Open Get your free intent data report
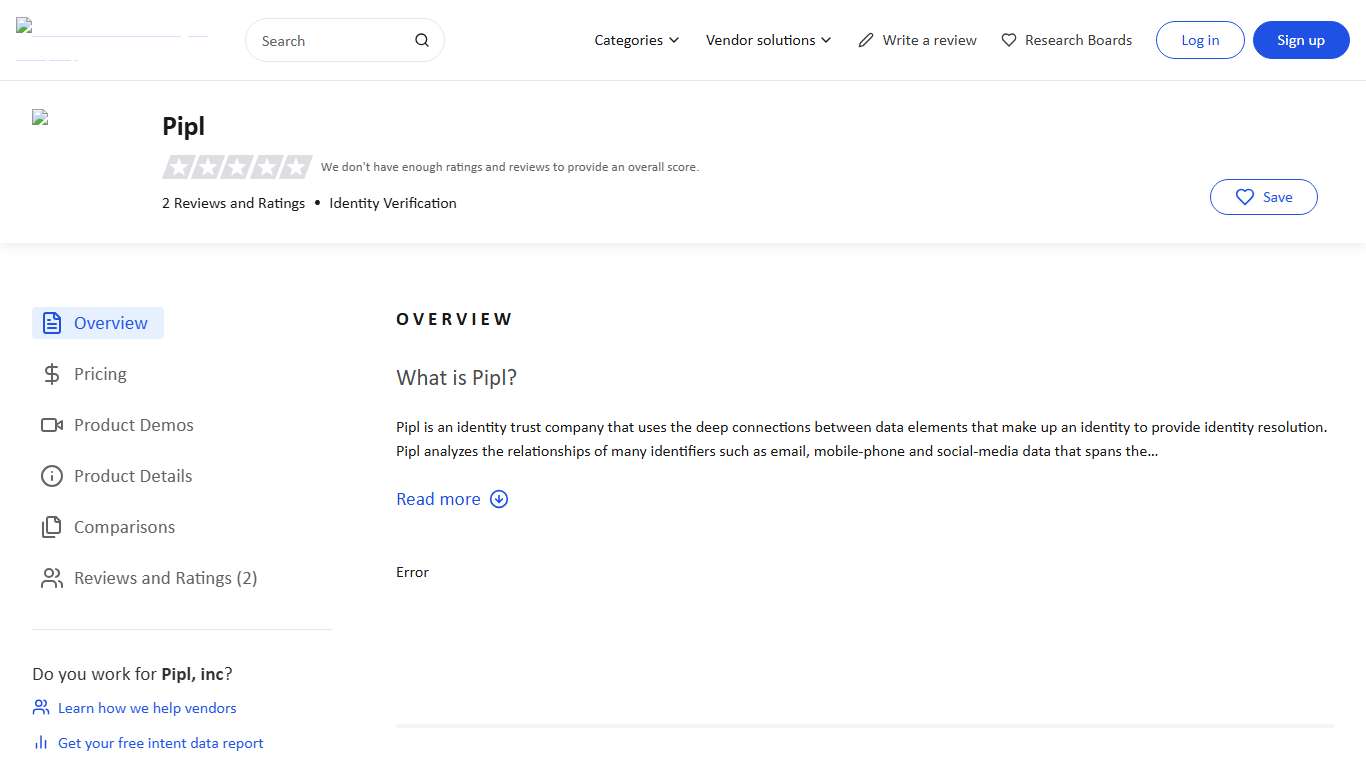The width and height of the screenshot is (1366, 768). click(160, 743)
